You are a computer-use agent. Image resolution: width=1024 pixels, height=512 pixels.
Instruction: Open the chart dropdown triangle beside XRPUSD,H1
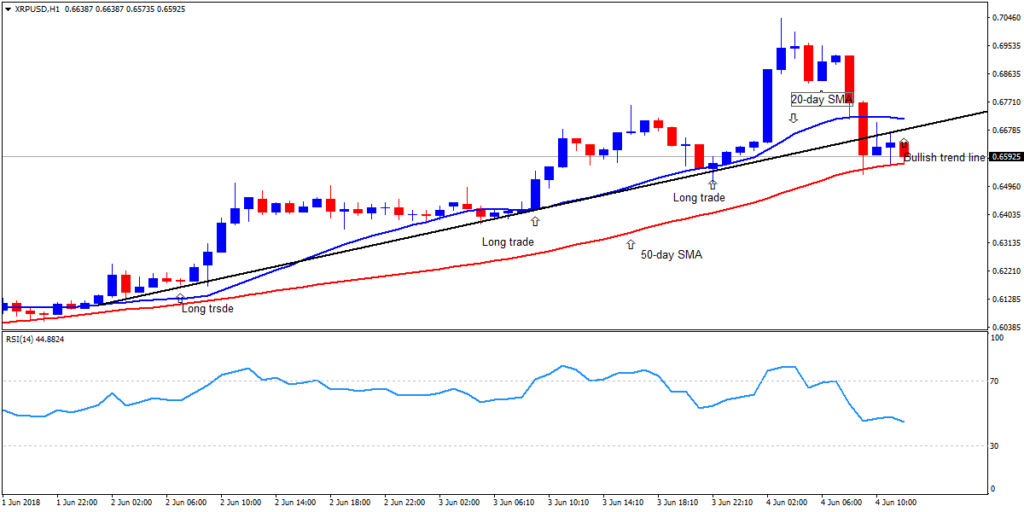8,9
